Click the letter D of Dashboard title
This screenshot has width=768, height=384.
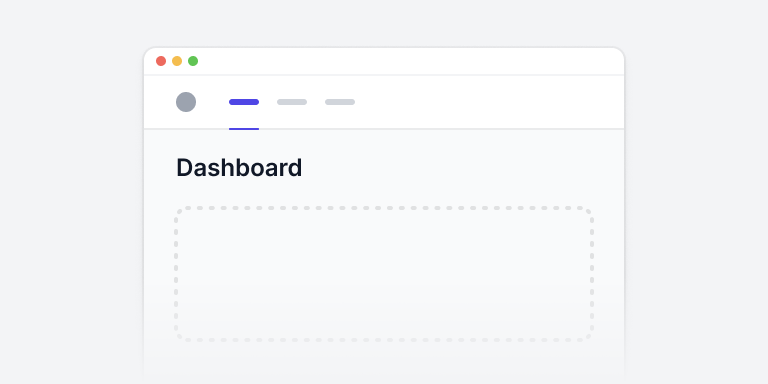(184, 168)
